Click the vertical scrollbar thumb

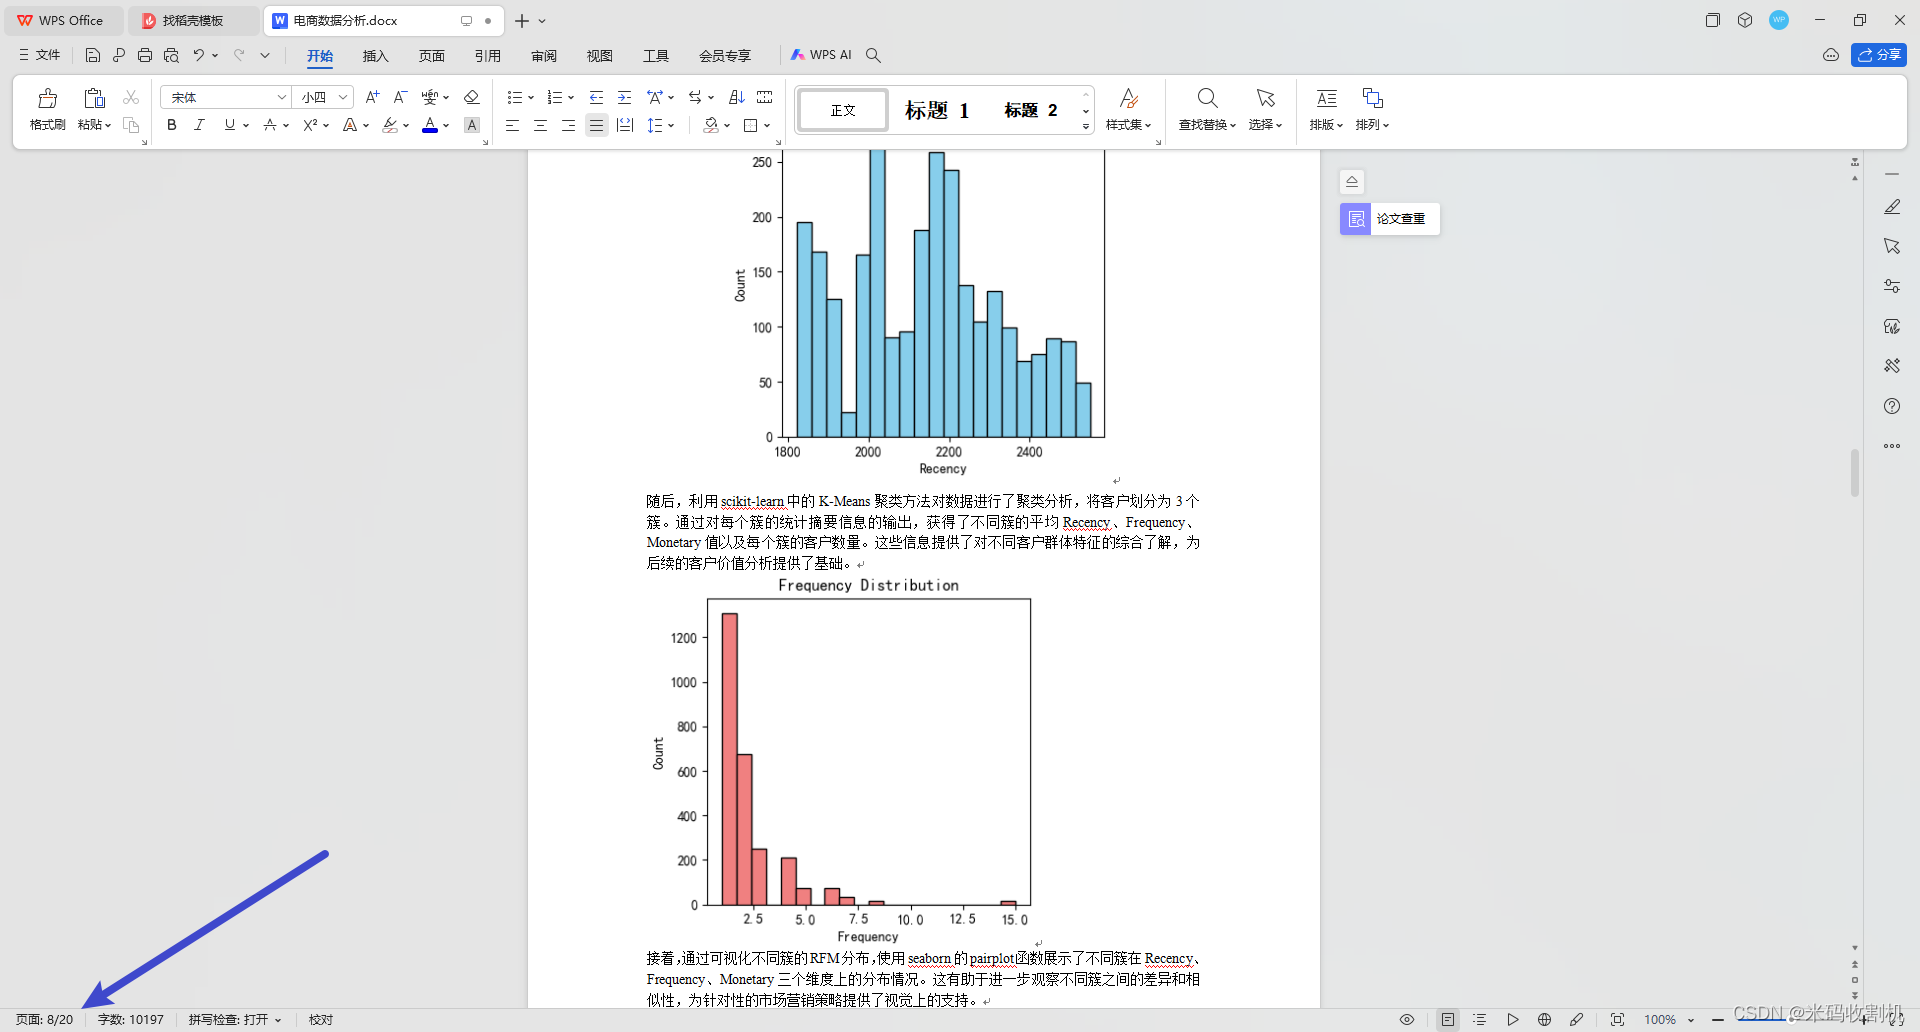1855,473
